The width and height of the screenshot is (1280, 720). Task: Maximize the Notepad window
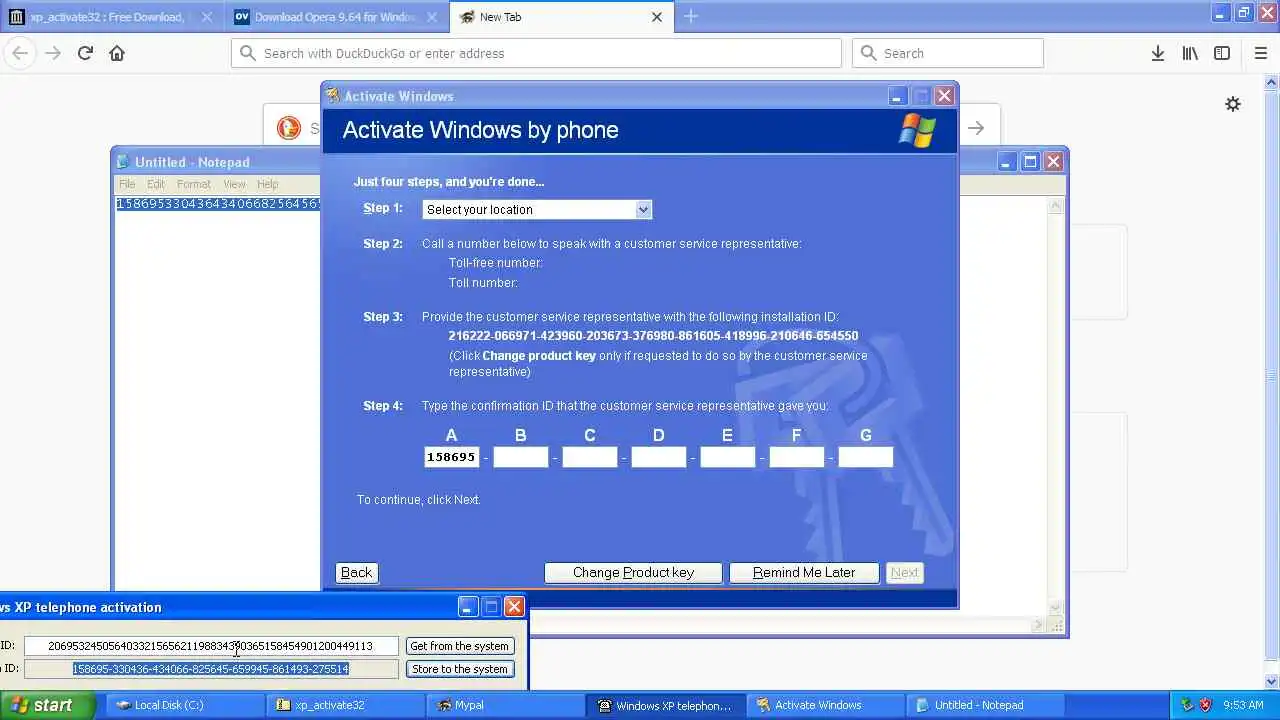(1030, 161)
